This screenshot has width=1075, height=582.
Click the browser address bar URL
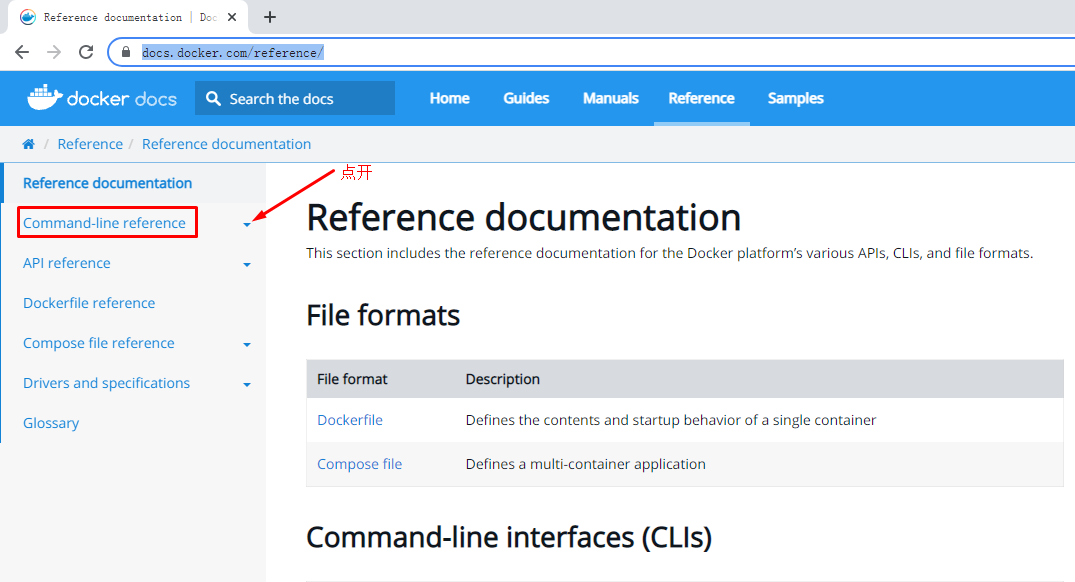pyautogui.click(x=232, y=52)
